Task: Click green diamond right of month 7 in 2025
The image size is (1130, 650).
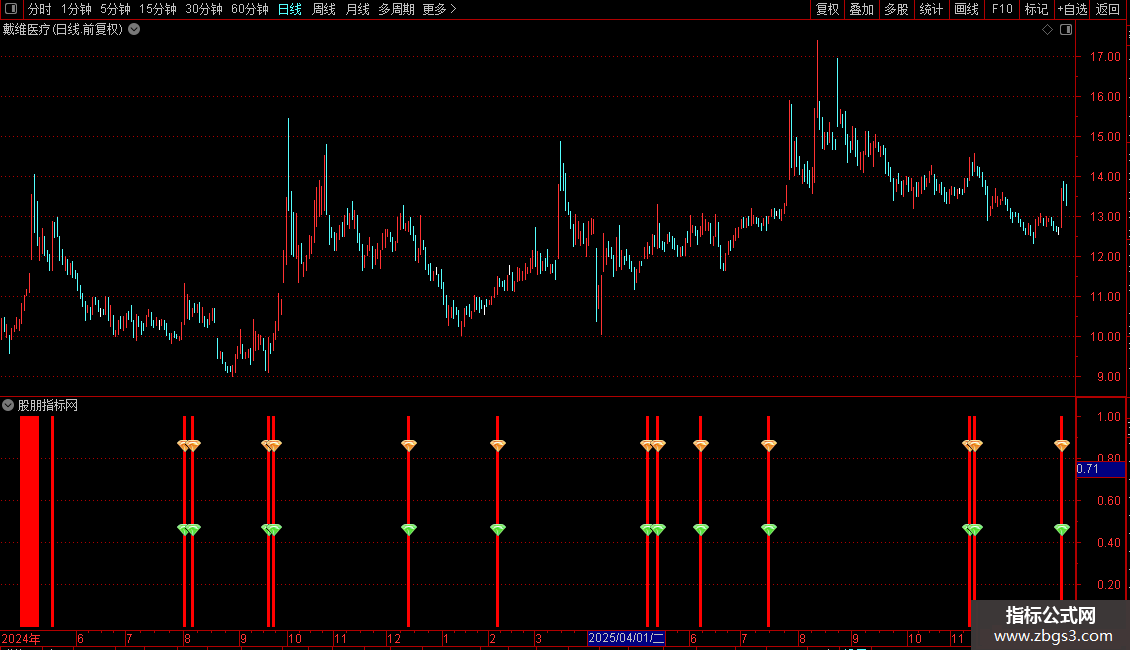Action: tap(769, 529)
